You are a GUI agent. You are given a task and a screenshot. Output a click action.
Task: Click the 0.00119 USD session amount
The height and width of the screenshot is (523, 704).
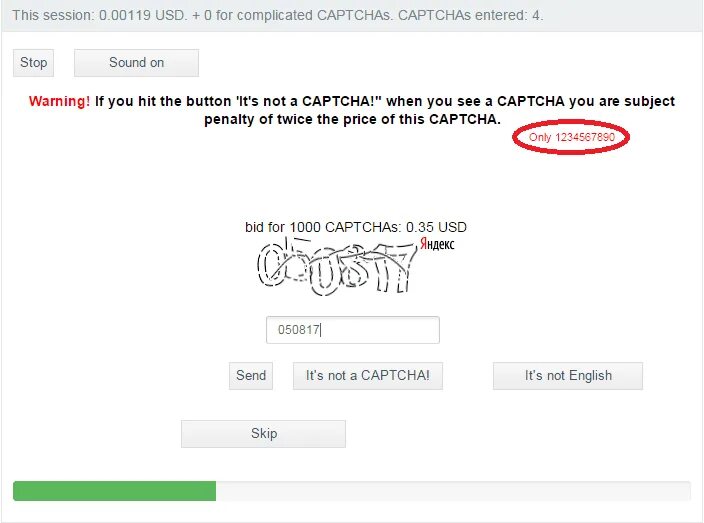click(x=142, y=15)
